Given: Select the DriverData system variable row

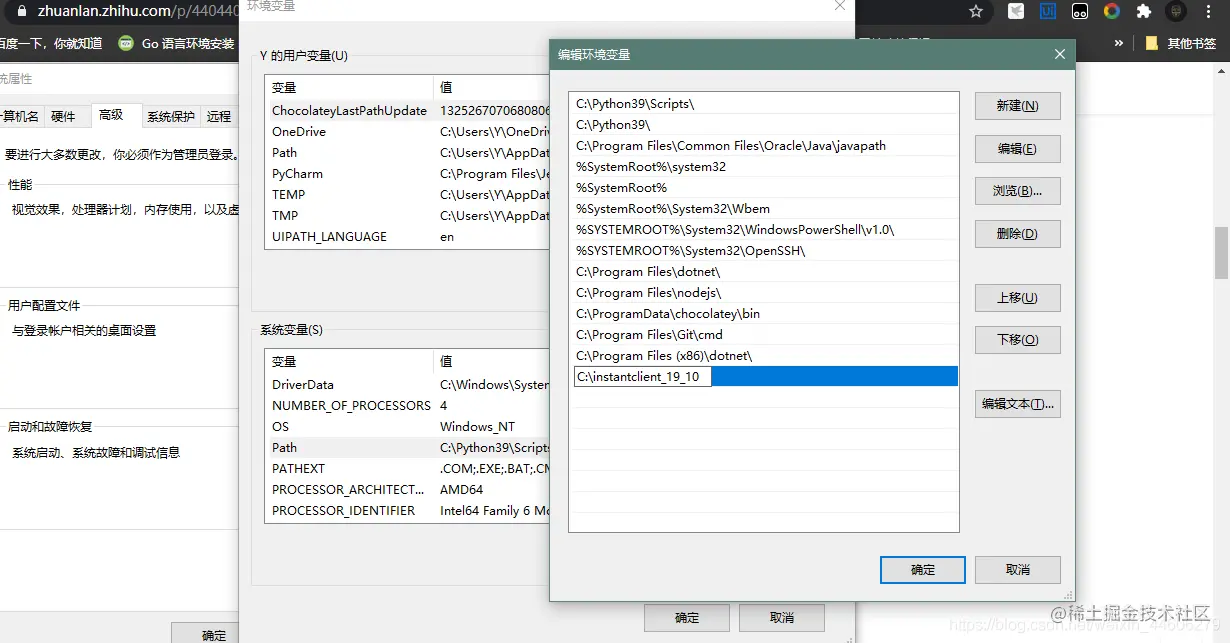Looking at the screenshot, I should click(x=408, y=385).
